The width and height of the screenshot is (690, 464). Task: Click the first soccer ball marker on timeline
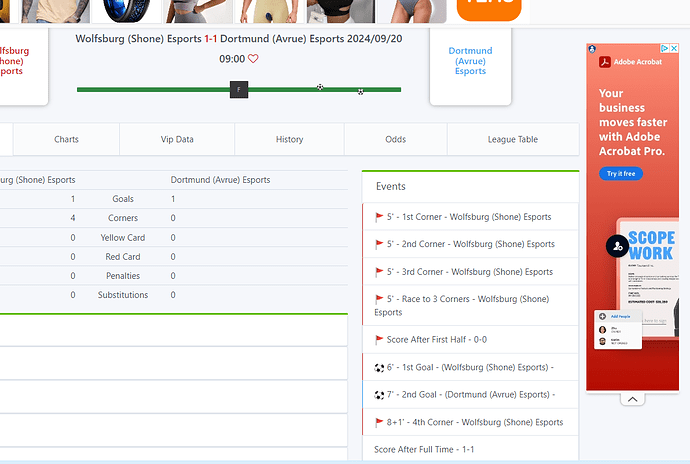pos(320,88)
